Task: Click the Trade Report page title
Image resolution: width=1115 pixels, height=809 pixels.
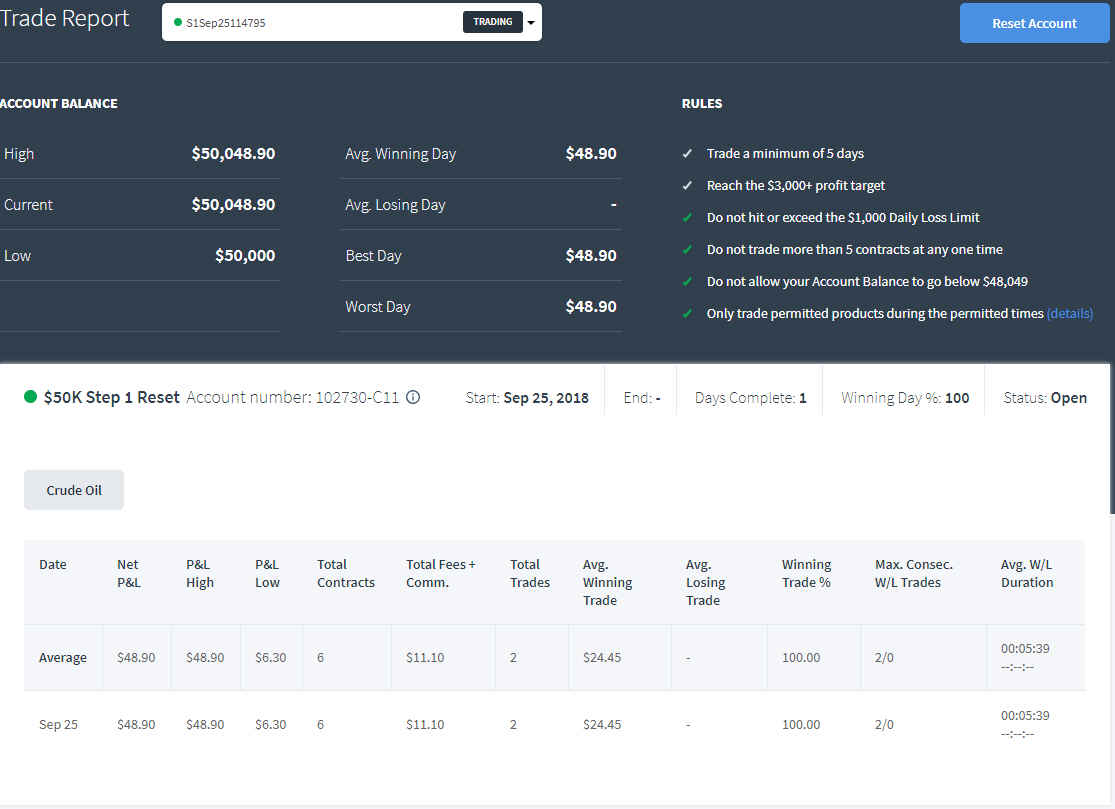Action: [x=65, y=18]
